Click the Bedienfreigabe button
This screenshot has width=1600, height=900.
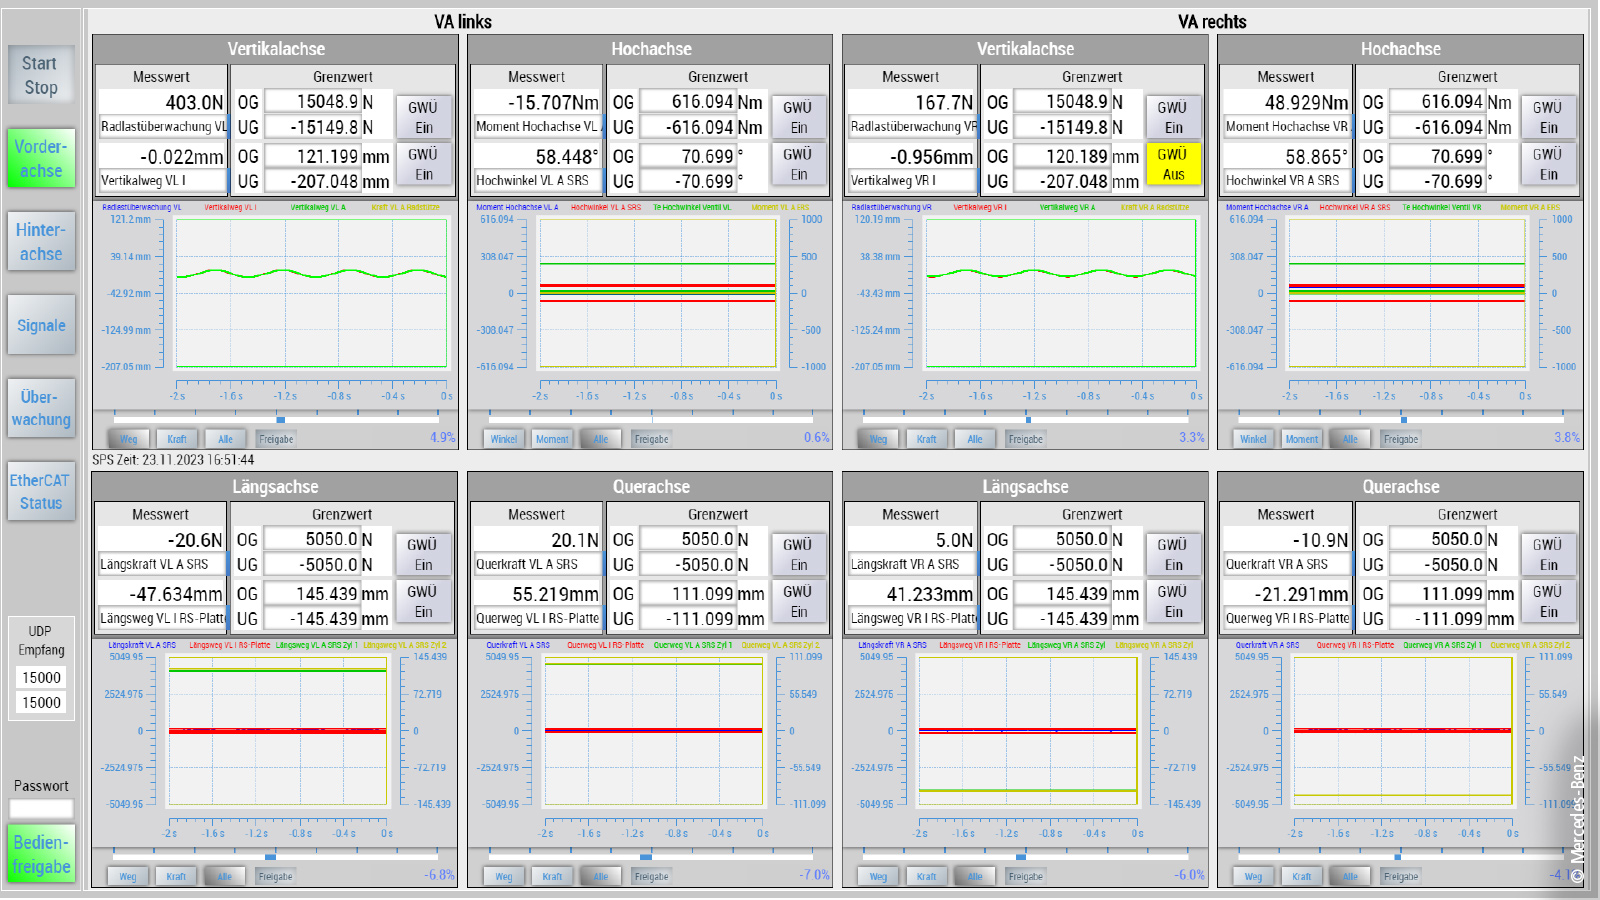click(41, 854)
